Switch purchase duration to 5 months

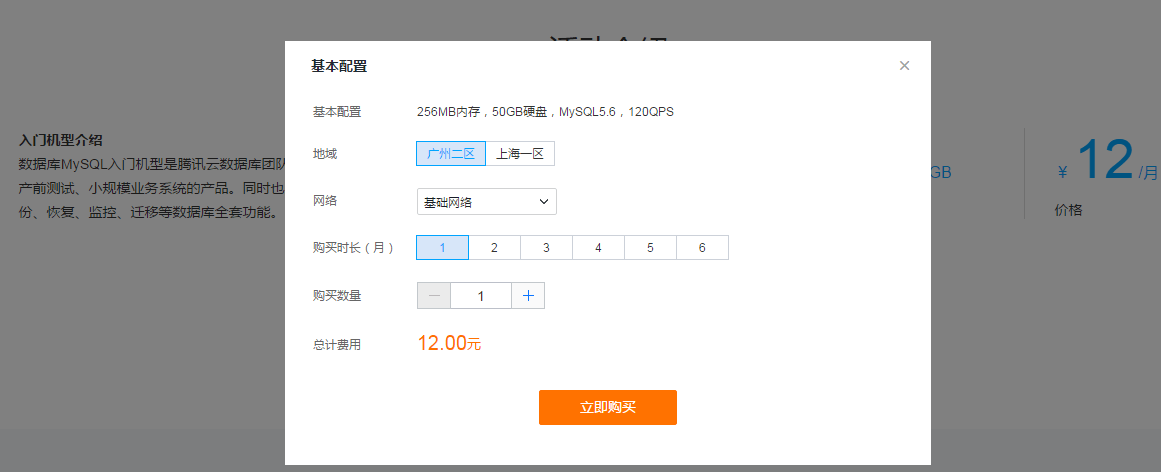click(x=650, y=248)
